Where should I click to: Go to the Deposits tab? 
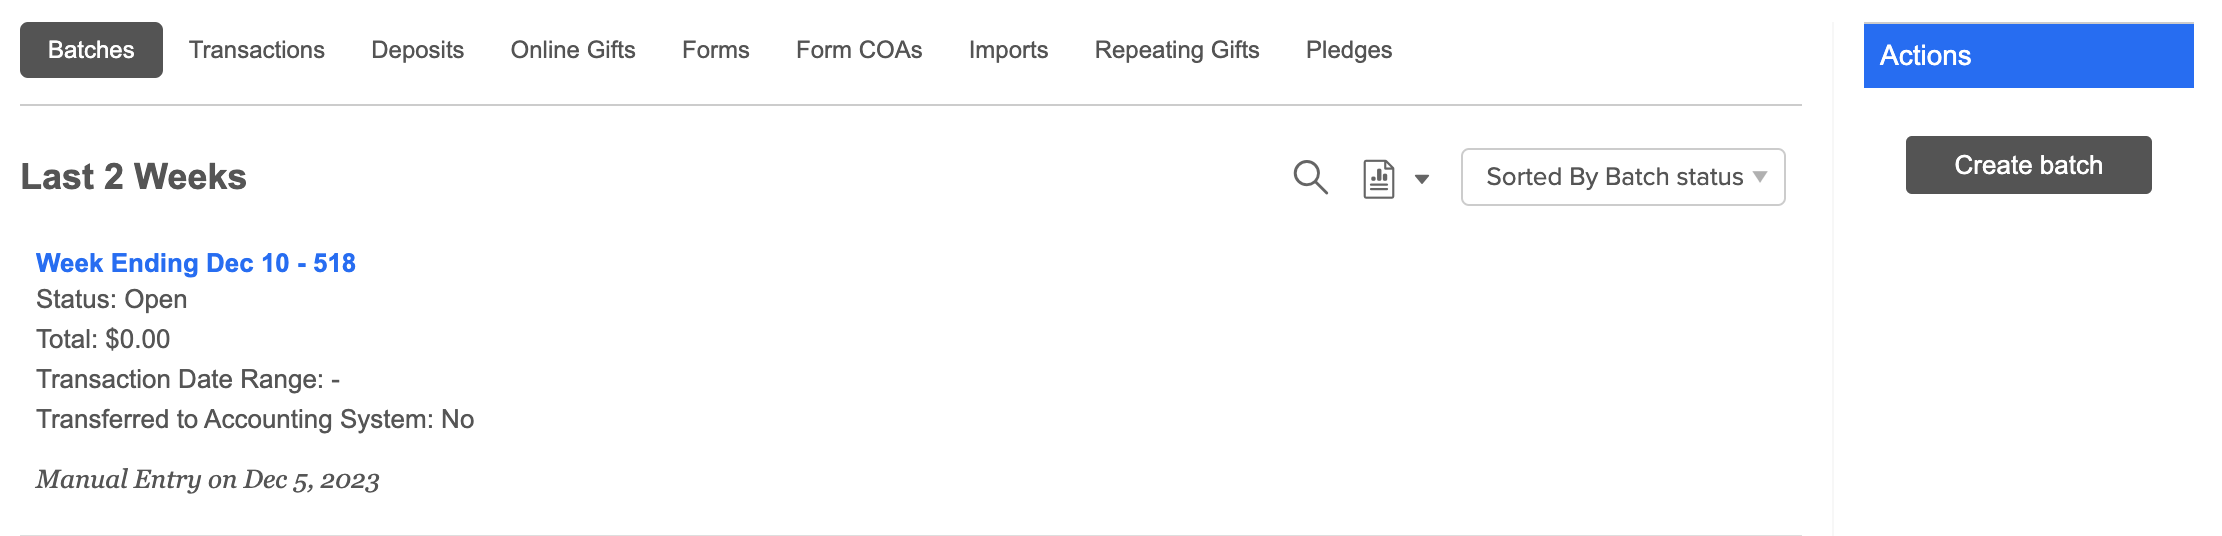pos(418,50)
